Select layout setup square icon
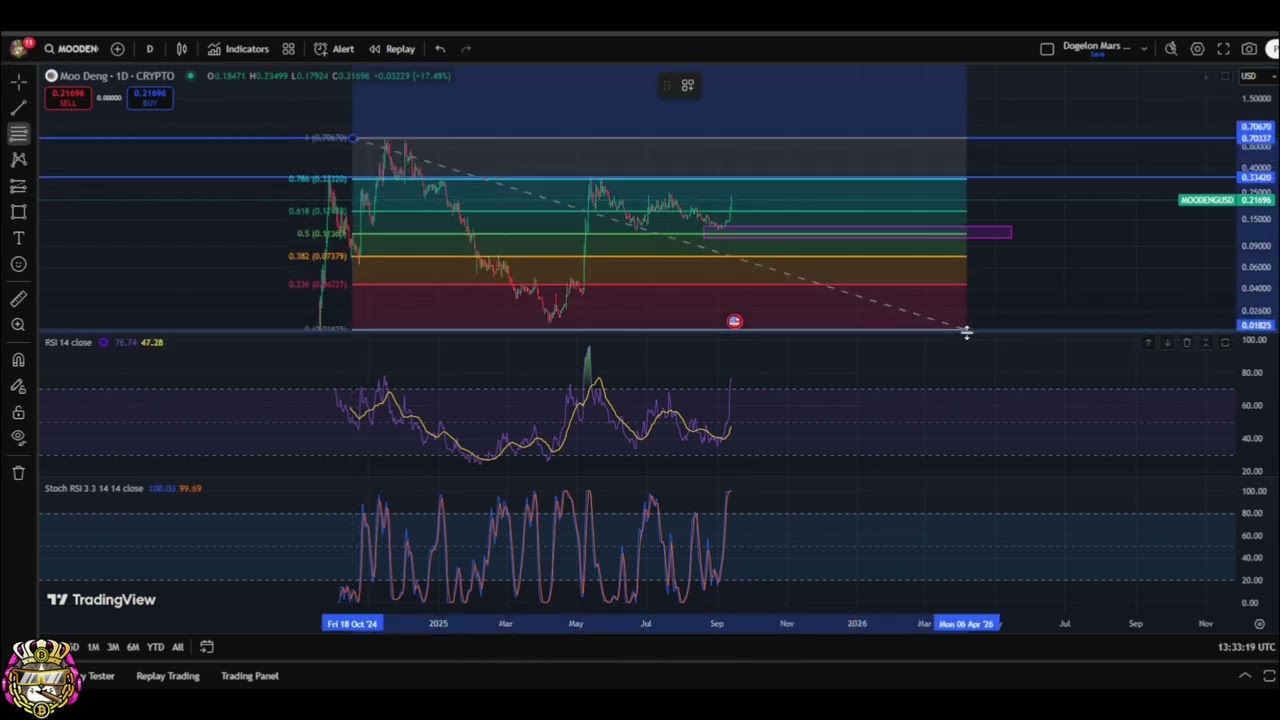The height and width of the screenshot is (720, 1280). pyautogui.click(x=1047, y=48)
